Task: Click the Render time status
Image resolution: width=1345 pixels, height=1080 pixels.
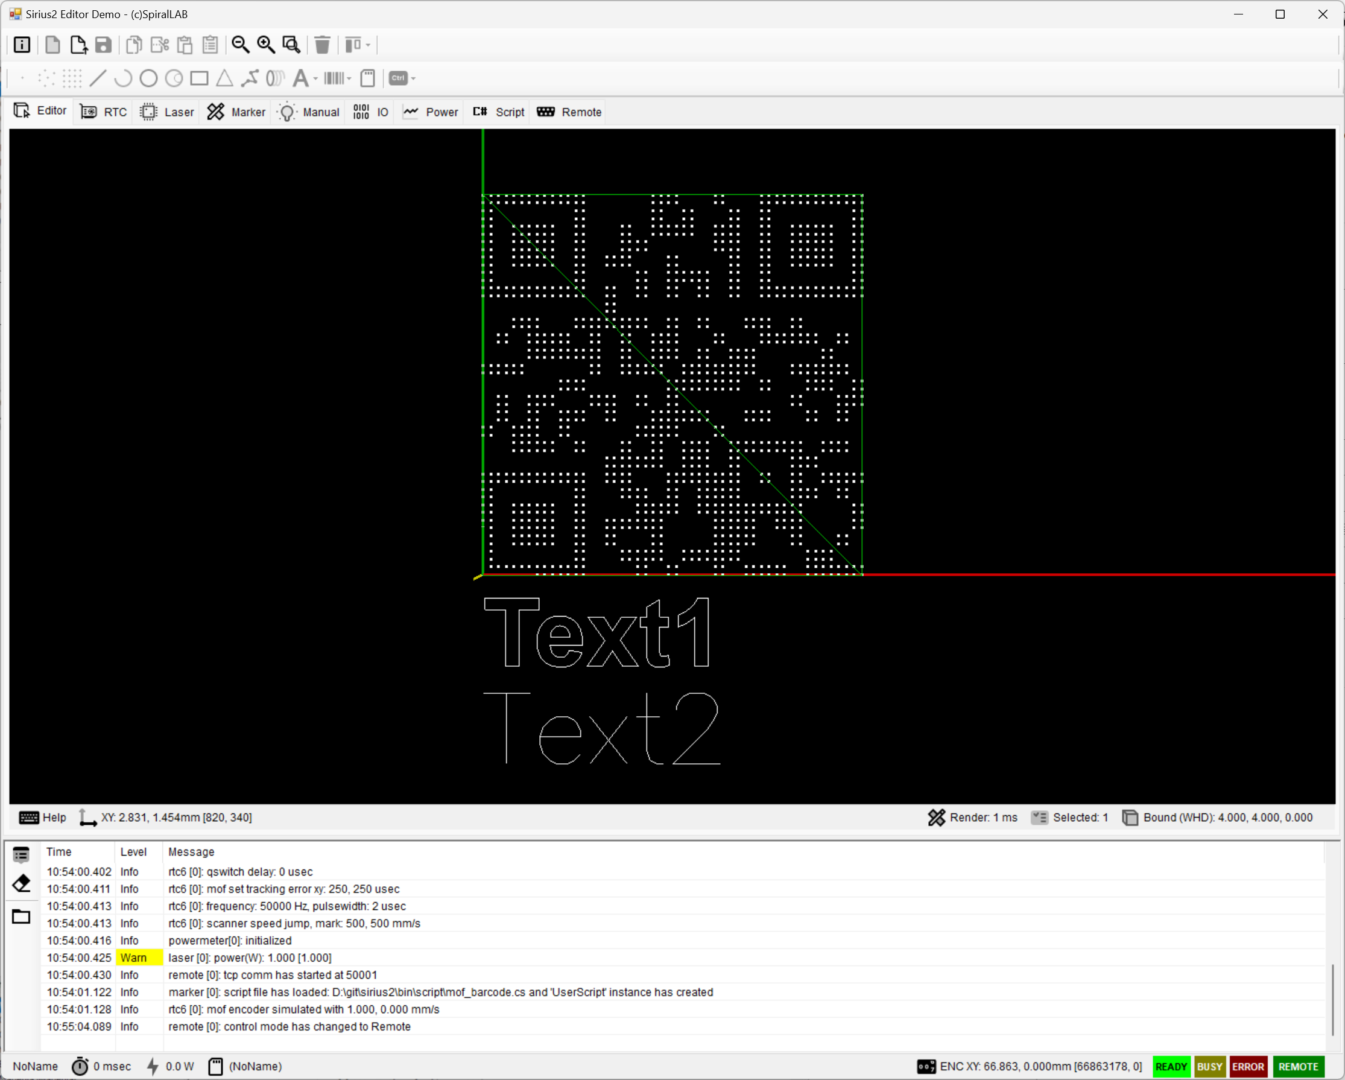Action: 972,818
